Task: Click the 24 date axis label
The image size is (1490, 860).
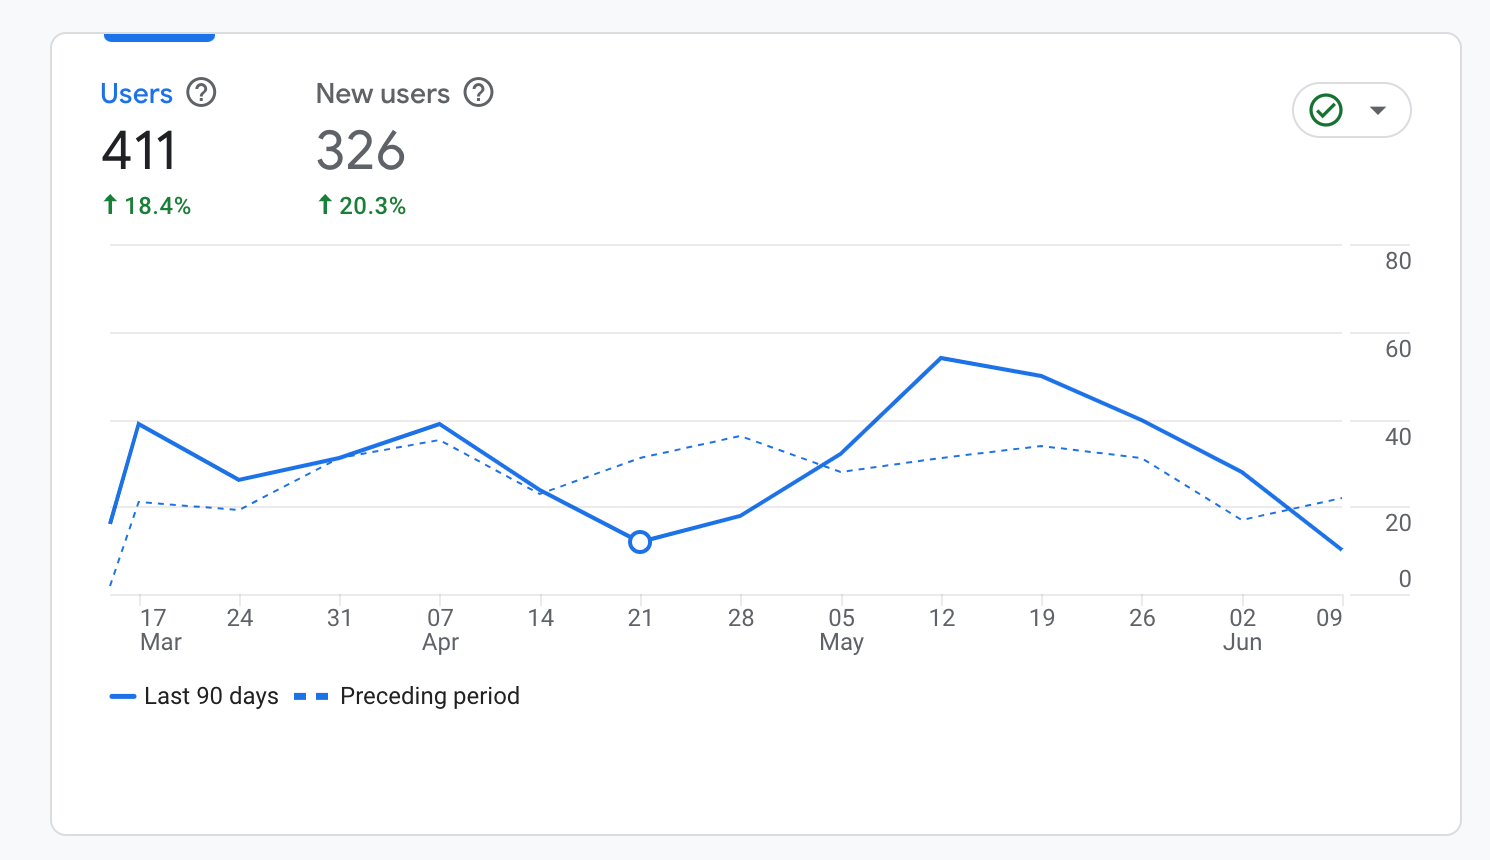Action: (240, 618)
